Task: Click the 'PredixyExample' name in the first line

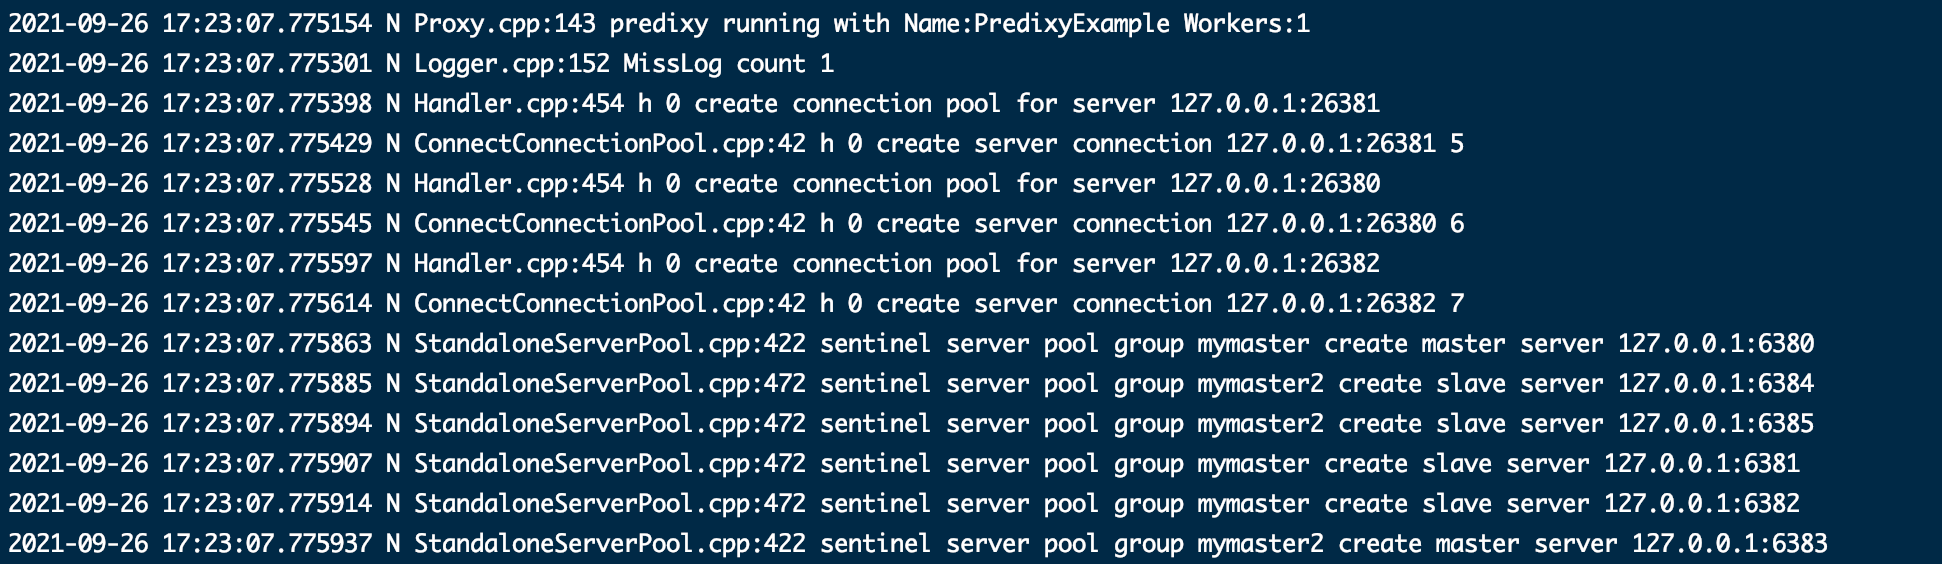Action: coord(1071,24)
